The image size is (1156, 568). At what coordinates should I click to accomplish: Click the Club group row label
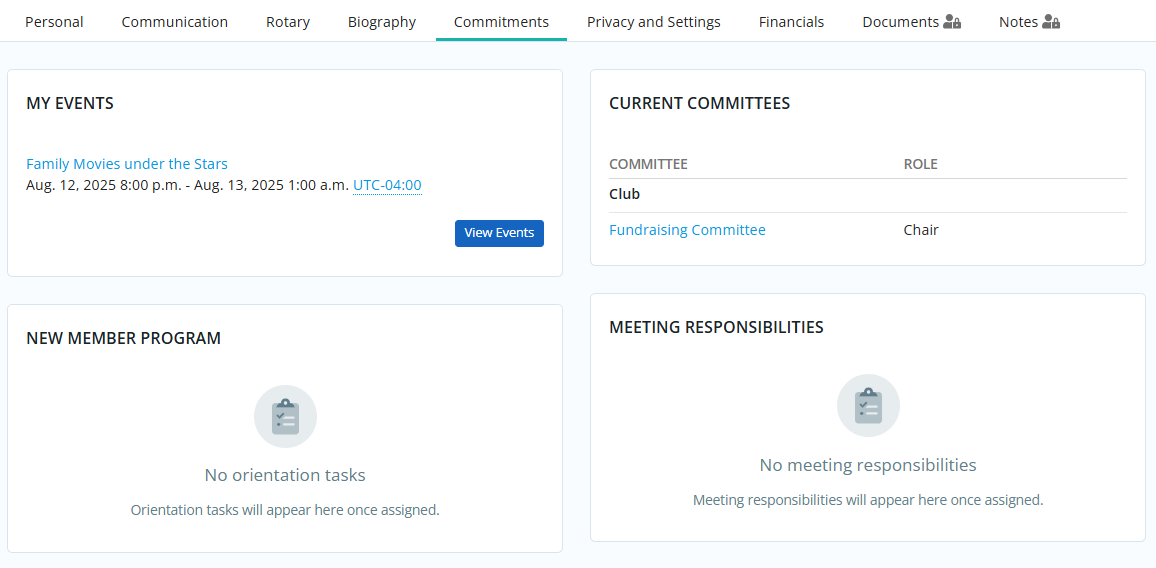click(x=624, y=195)
